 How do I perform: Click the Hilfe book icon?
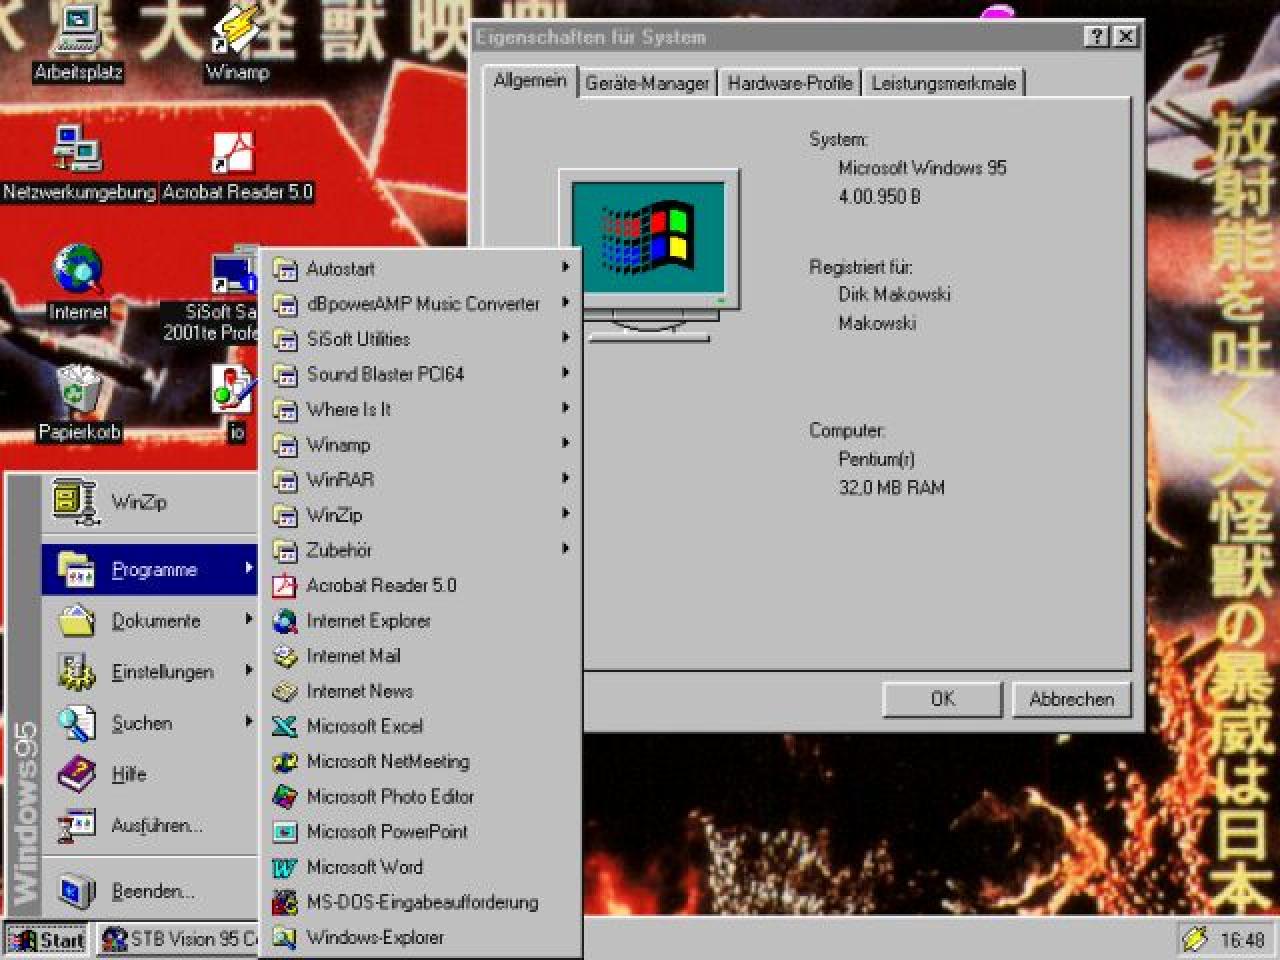click(76, 774)
